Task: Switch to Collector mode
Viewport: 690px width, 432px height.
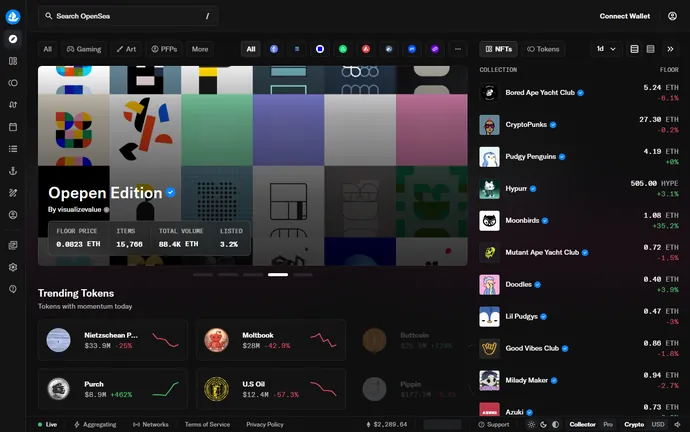Action: pos(582,425)
